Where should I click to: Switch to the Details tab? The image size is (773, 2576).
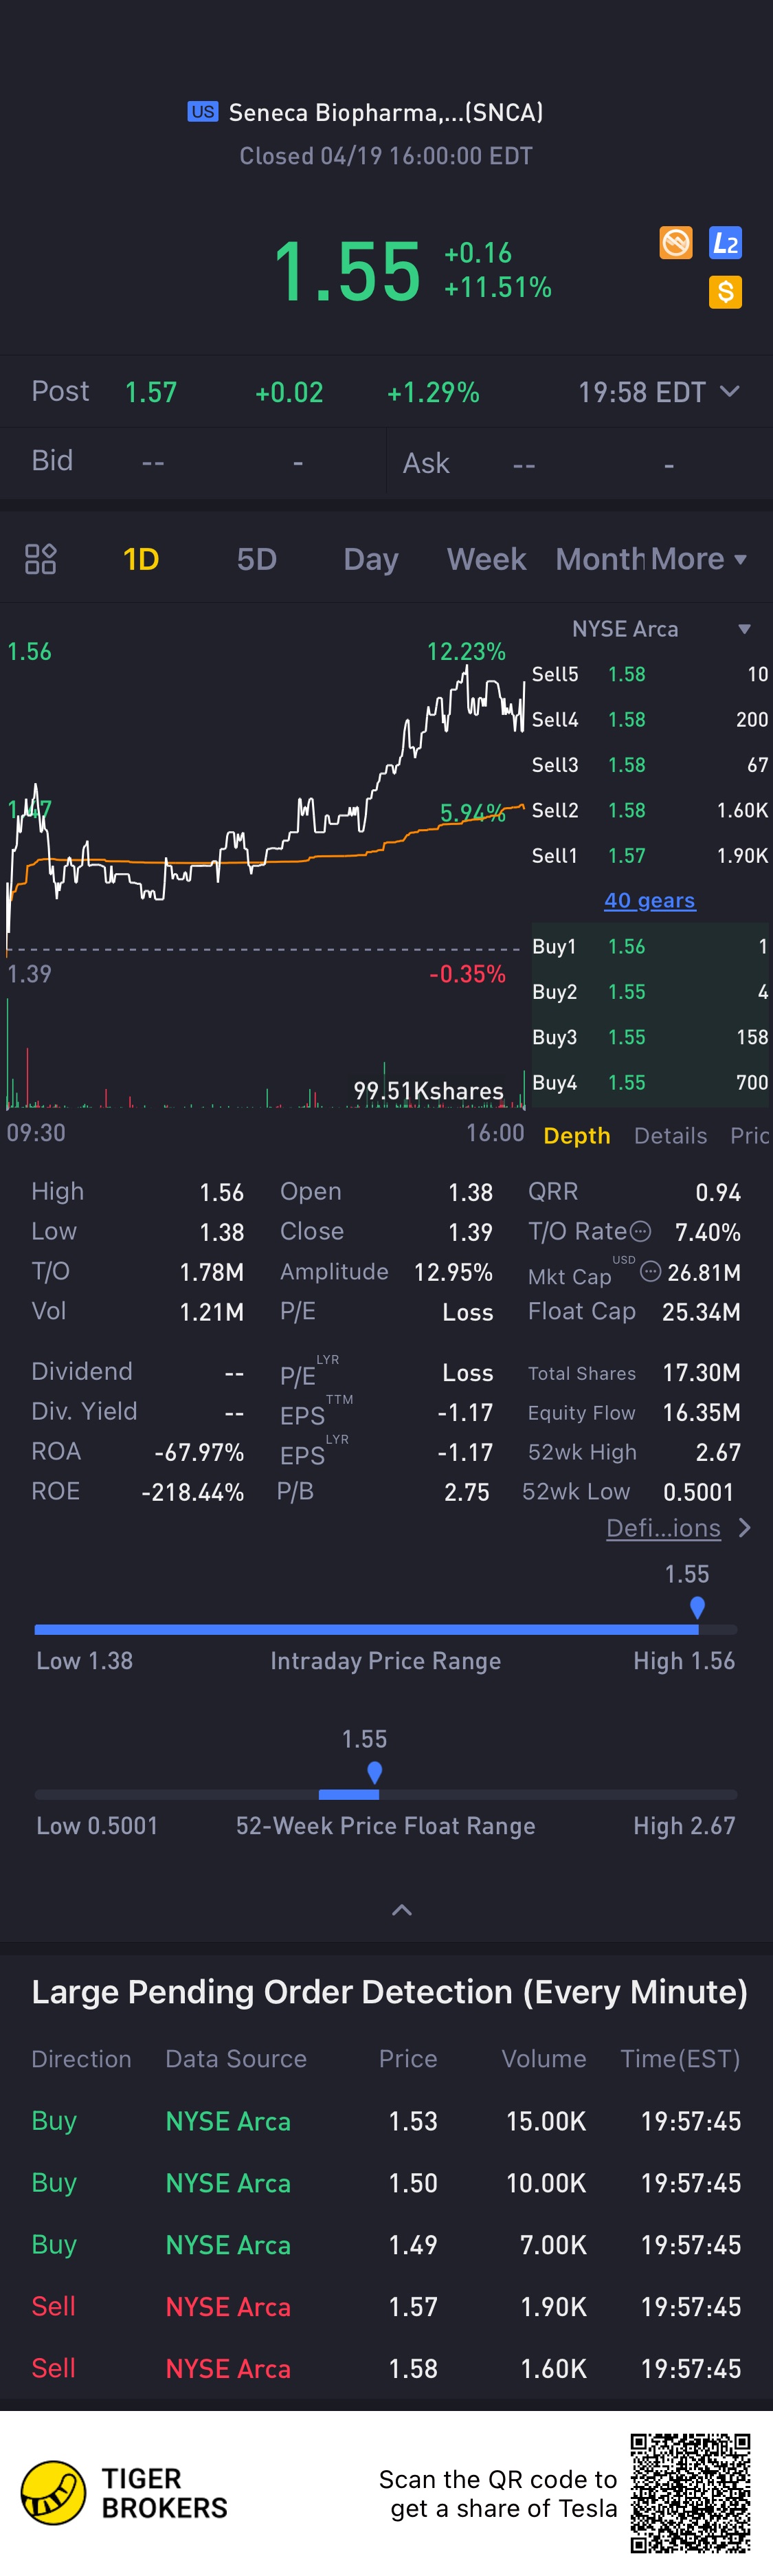(x=670, y=1135)
